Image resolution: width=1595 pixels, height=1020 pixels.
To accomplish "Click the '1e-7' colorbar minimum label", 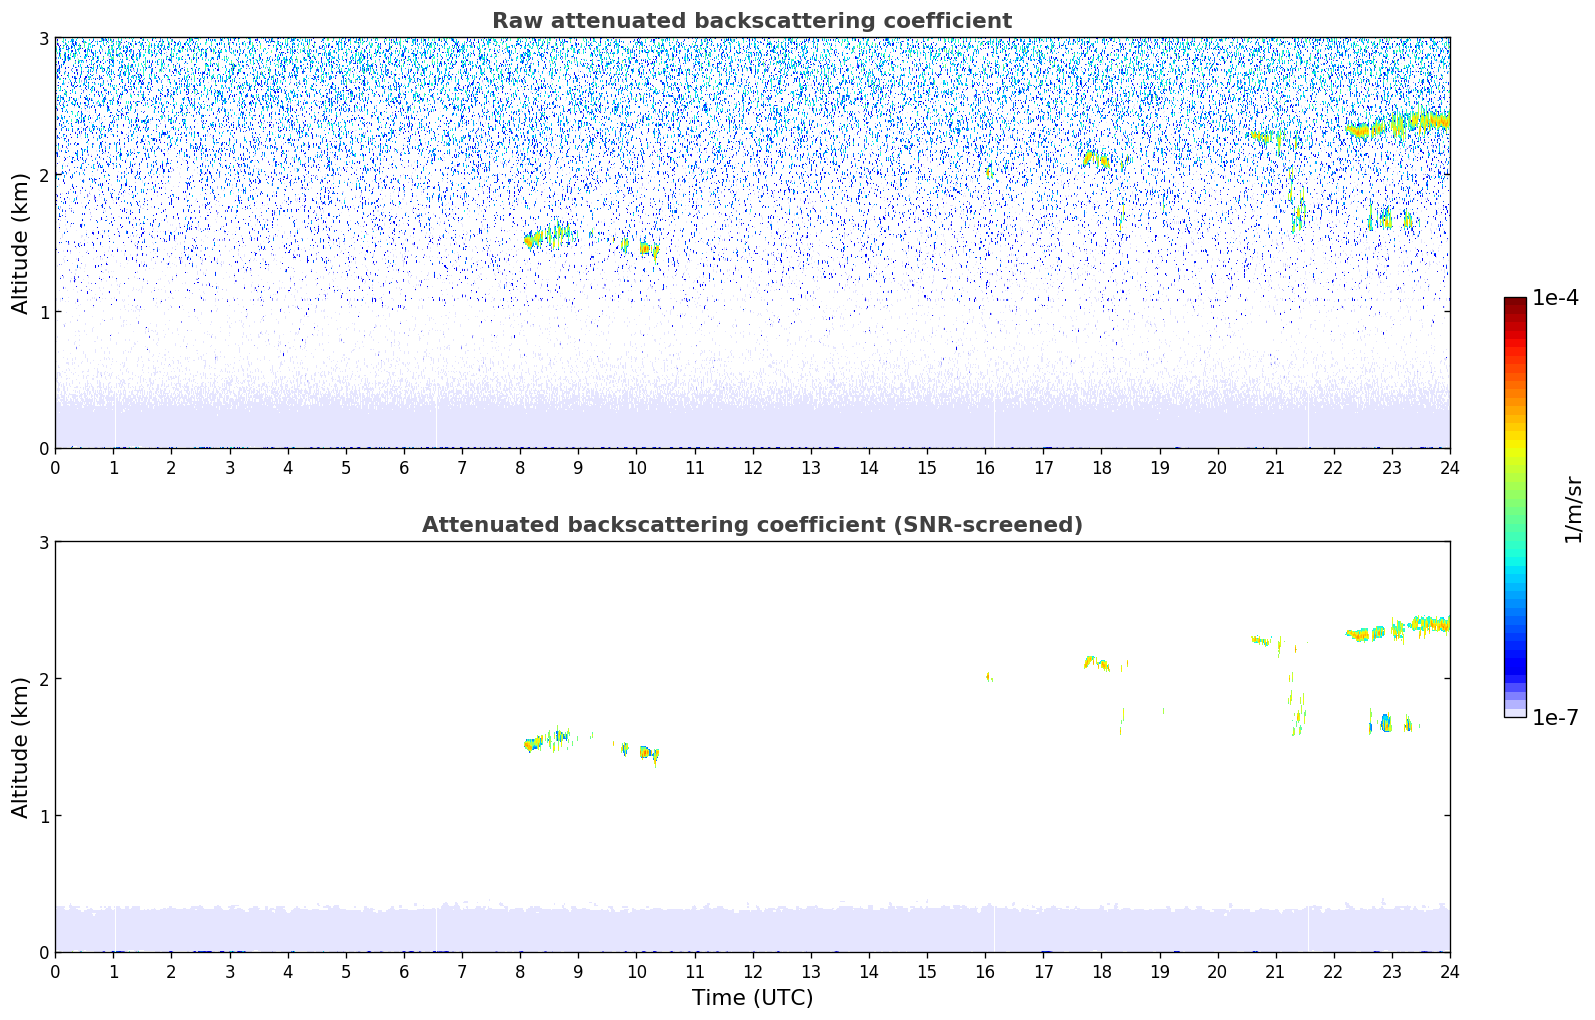I will (x=1555, y=717).
